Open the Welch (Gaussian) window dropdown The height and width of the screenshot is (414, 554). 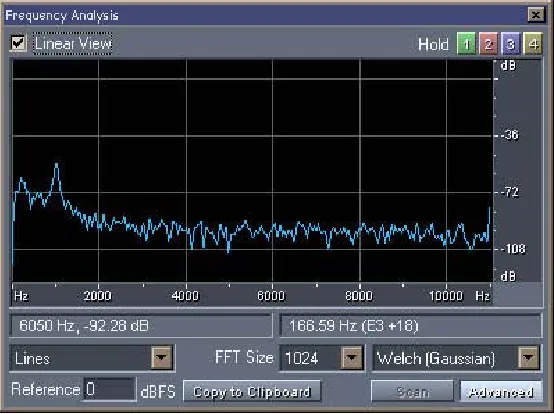point(529,357)
